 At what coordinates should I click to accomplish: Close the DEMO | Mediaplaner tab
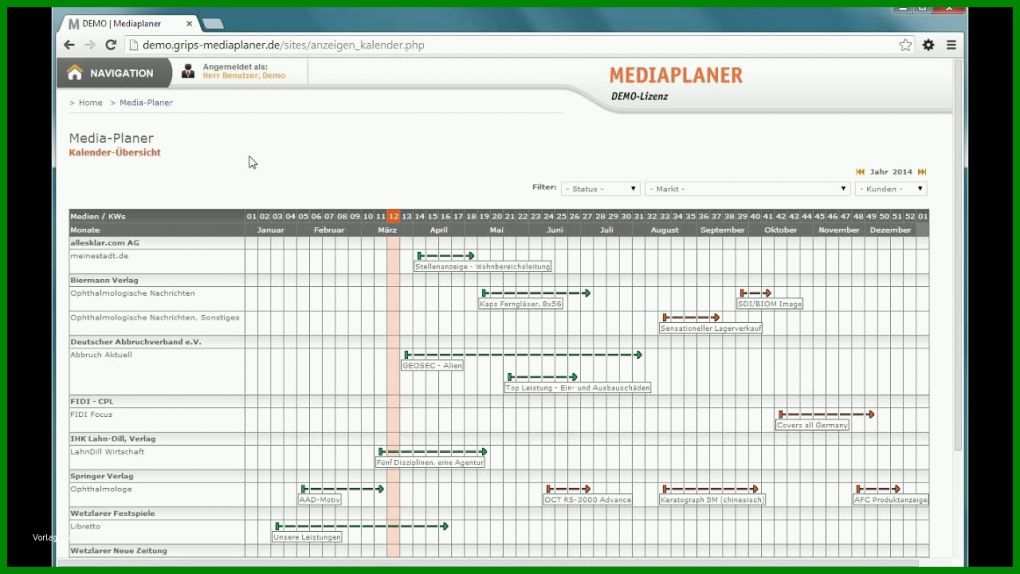pyautogui.click(x=189, y=23)
